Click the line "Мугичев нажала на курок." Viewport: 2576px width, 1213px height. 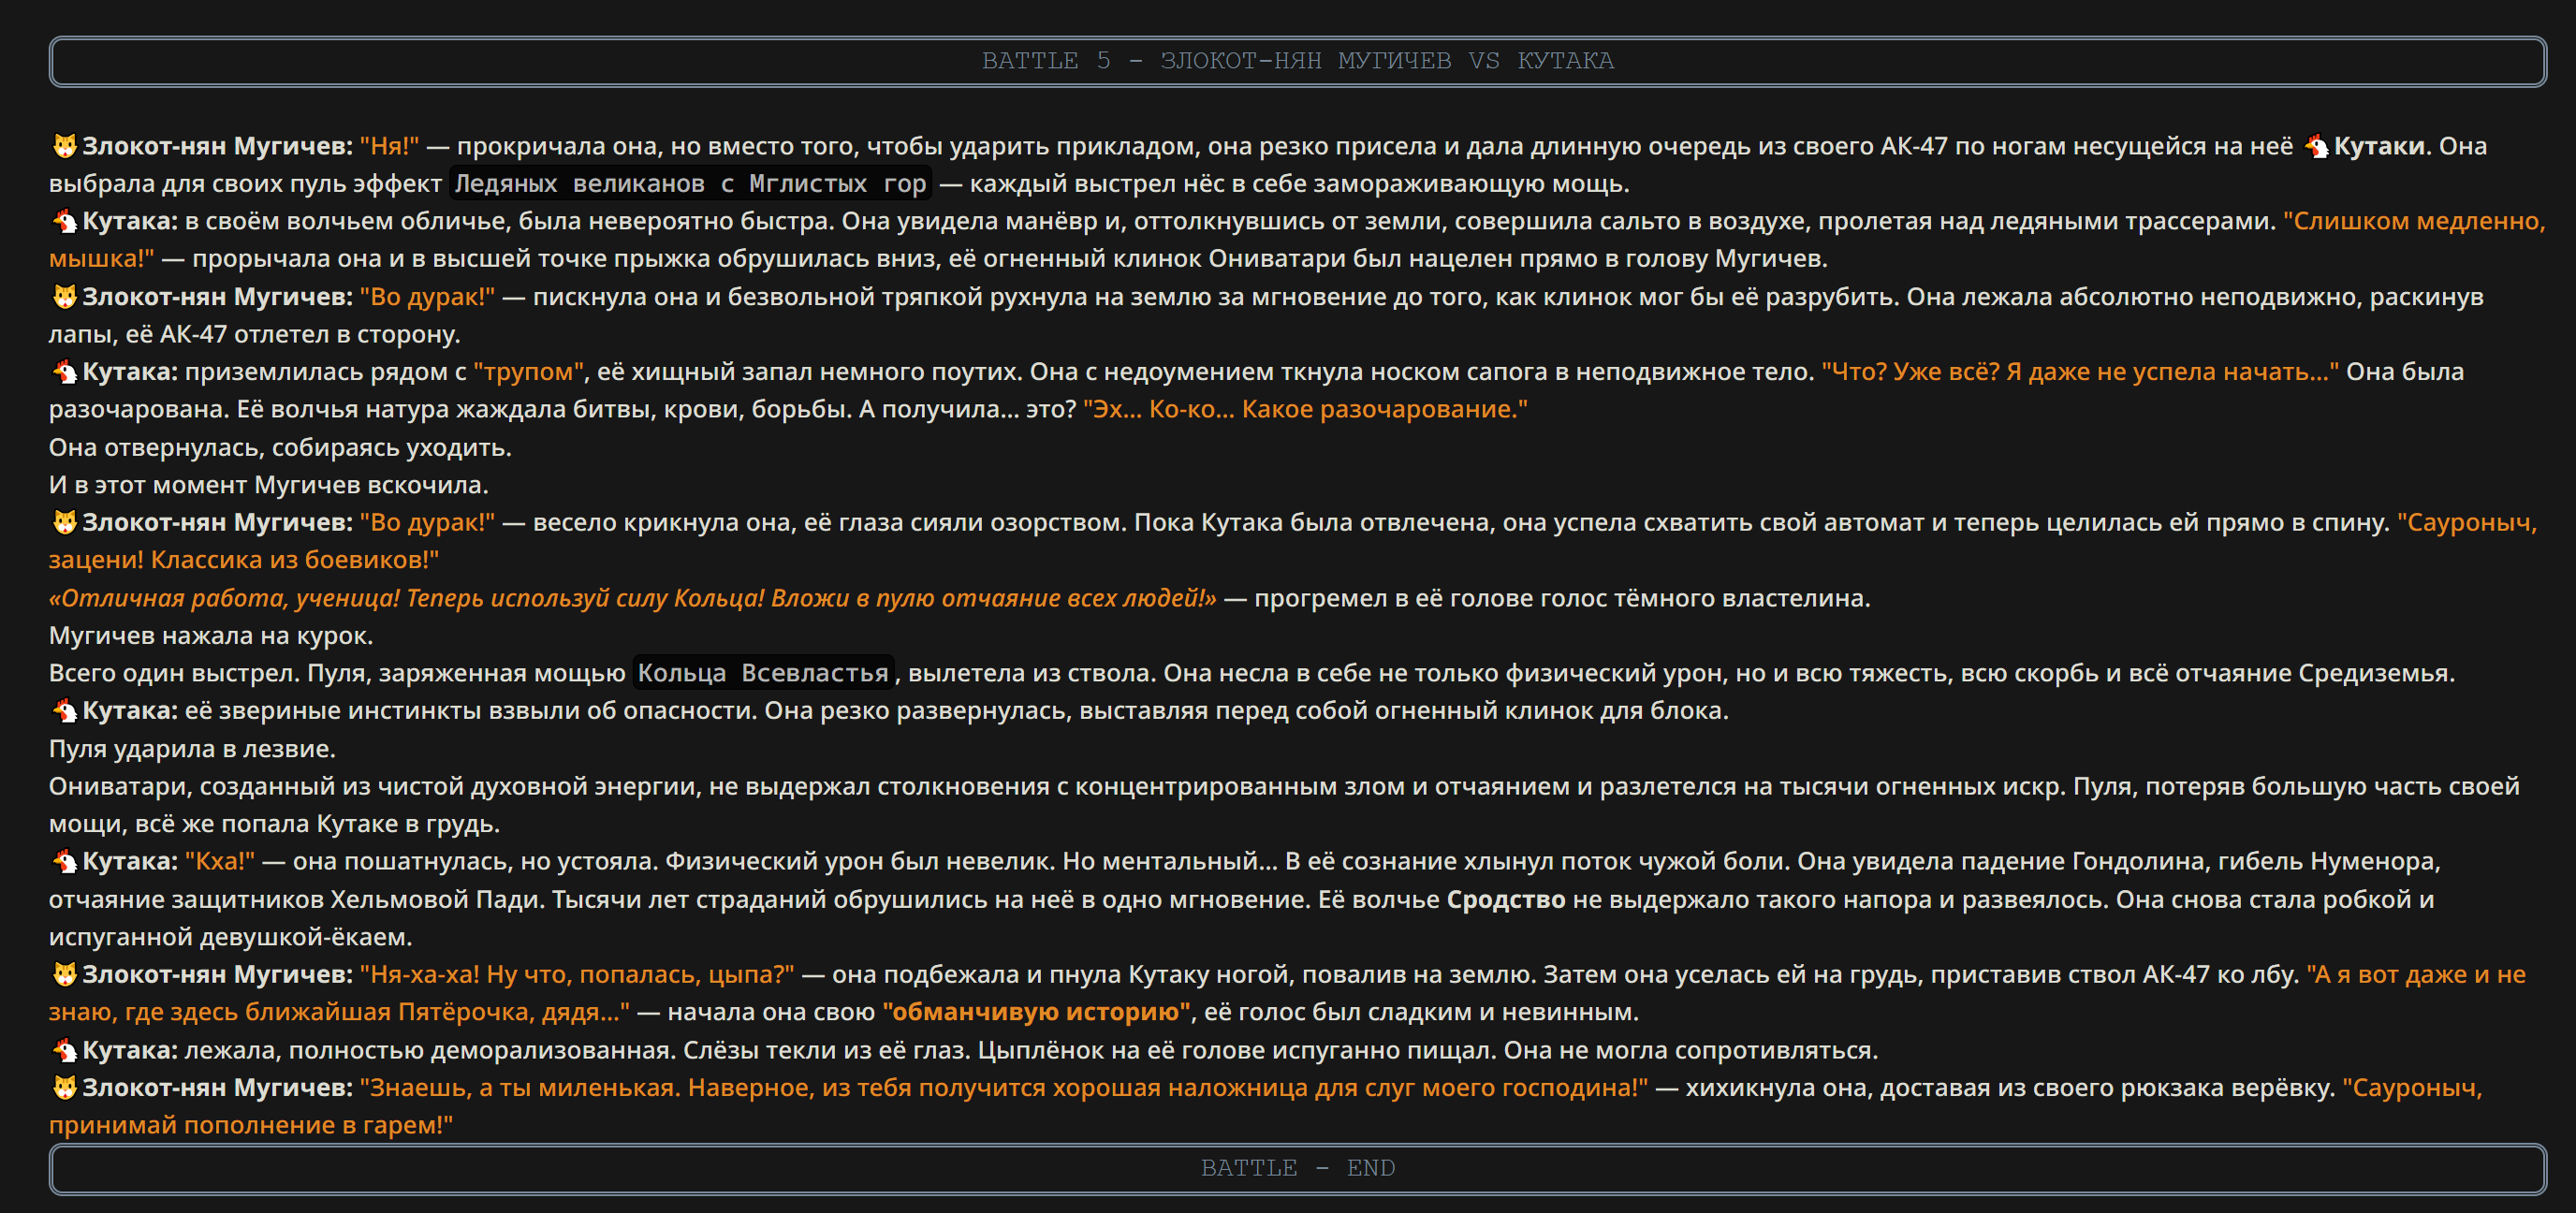coord(211,636)
